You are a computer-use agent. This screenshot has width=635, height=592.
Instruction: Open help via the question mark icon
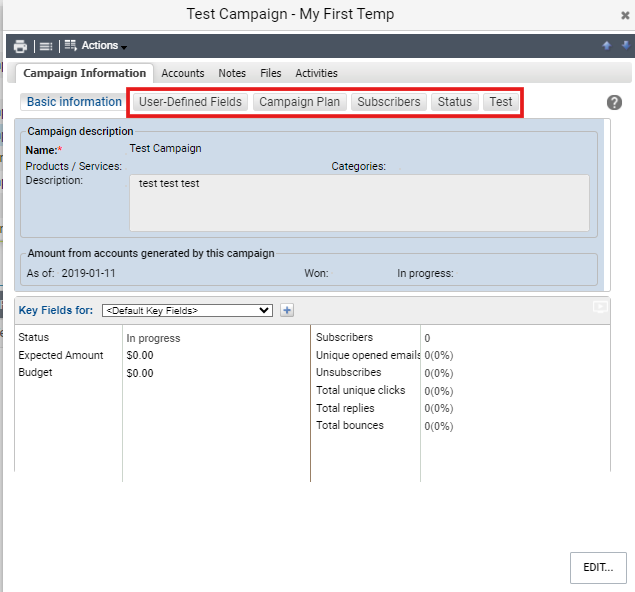tap(614, 102)
